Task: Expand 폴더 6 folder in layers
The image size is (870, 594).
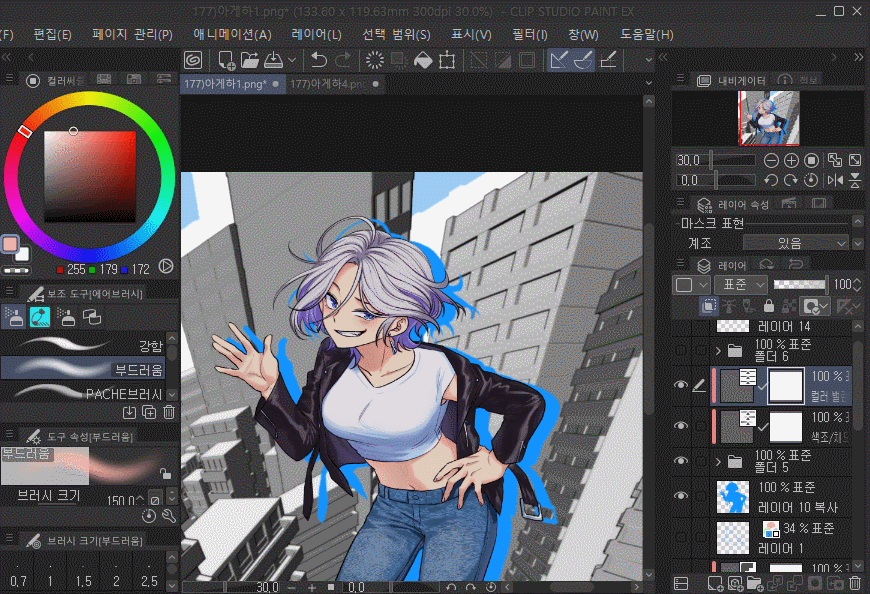Action: click(718, 351)
